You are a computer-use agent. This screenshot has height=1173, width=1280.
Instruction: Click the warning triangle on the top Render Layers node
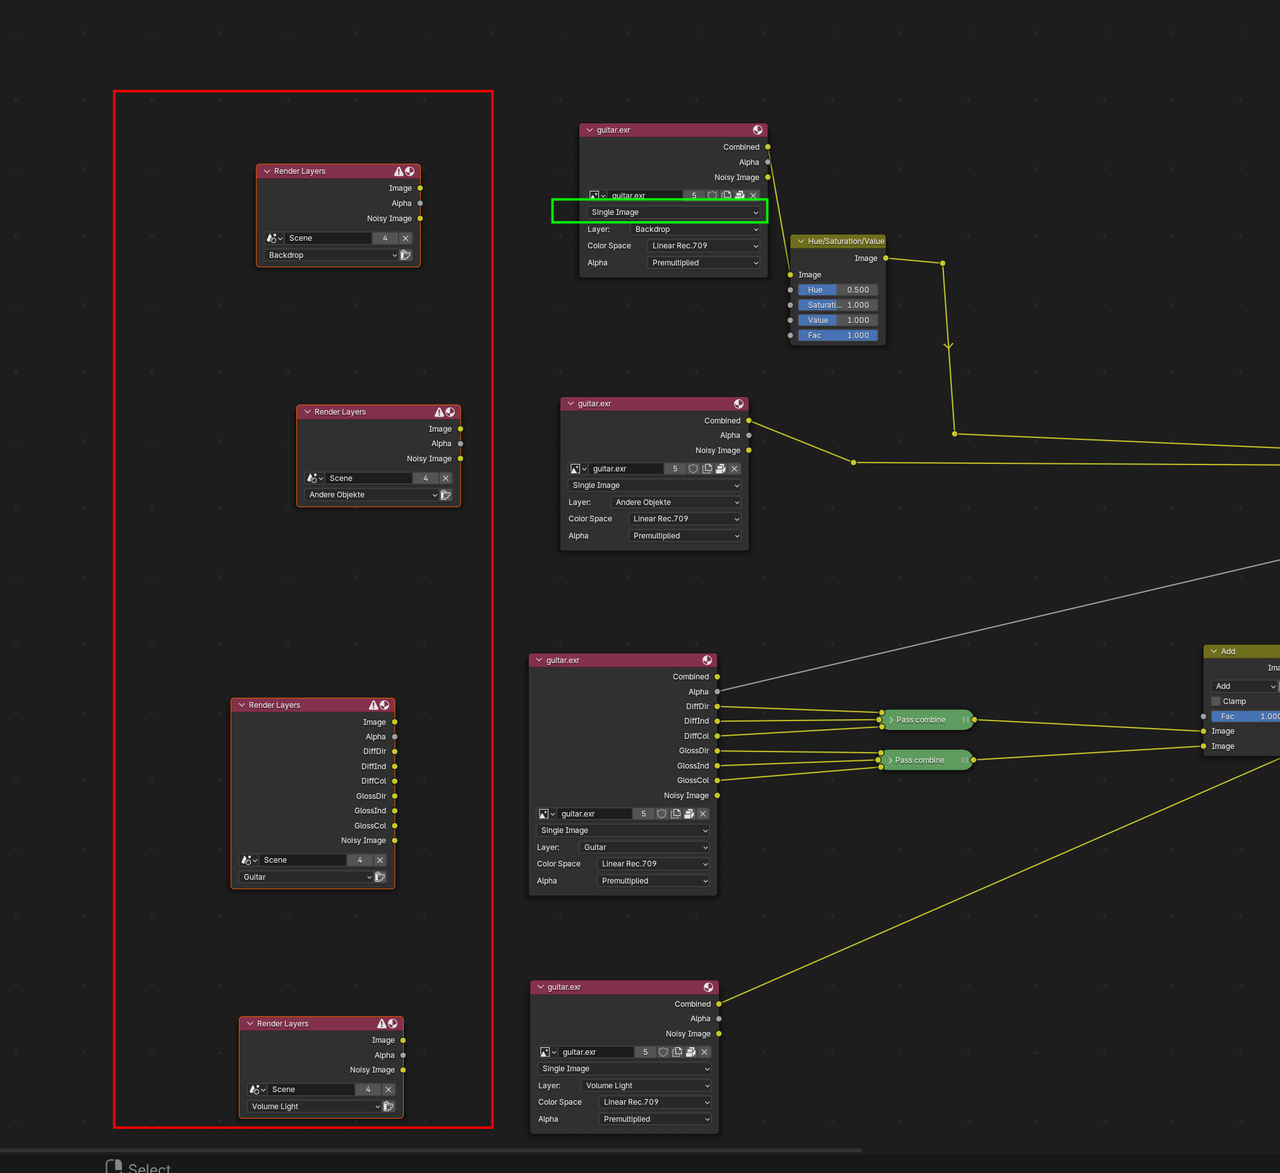click(x=397, y=171)
